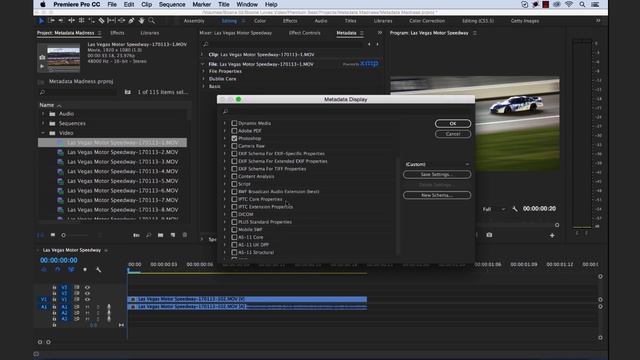Select Las Vegas Motor Speedway-170113-4.MOV
The width and height of the screenshot is (640, 360).
(x=122, y=171)
